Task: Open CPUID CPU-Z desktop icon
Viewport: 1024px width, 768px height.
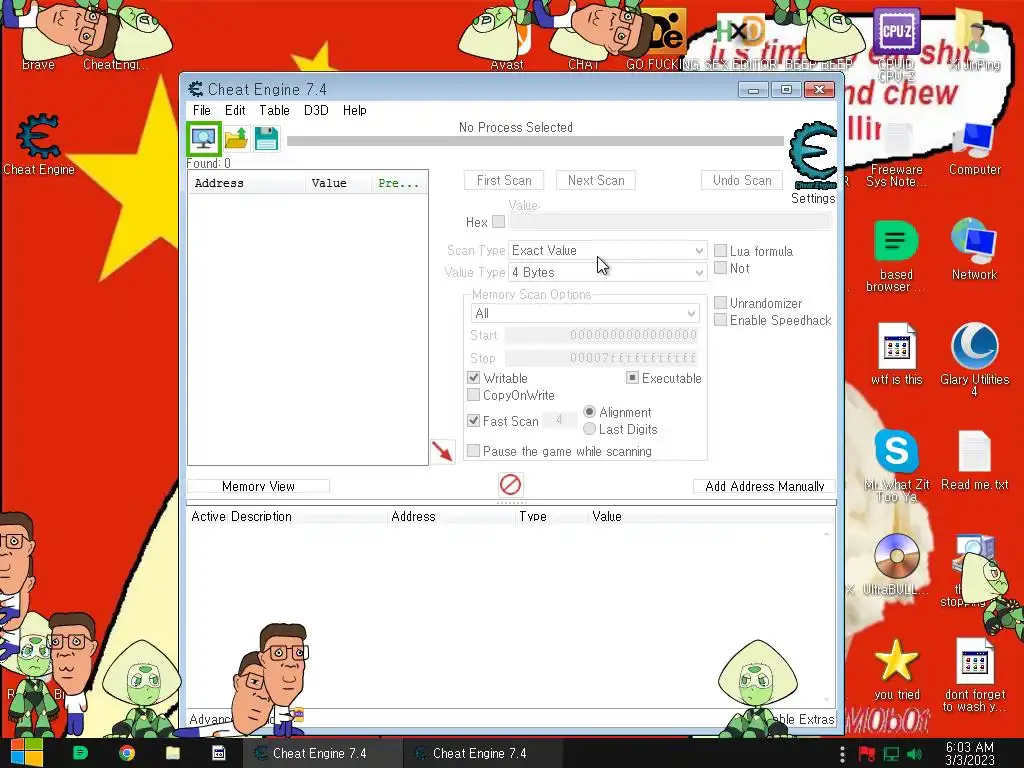Action: tap(896, 42)
